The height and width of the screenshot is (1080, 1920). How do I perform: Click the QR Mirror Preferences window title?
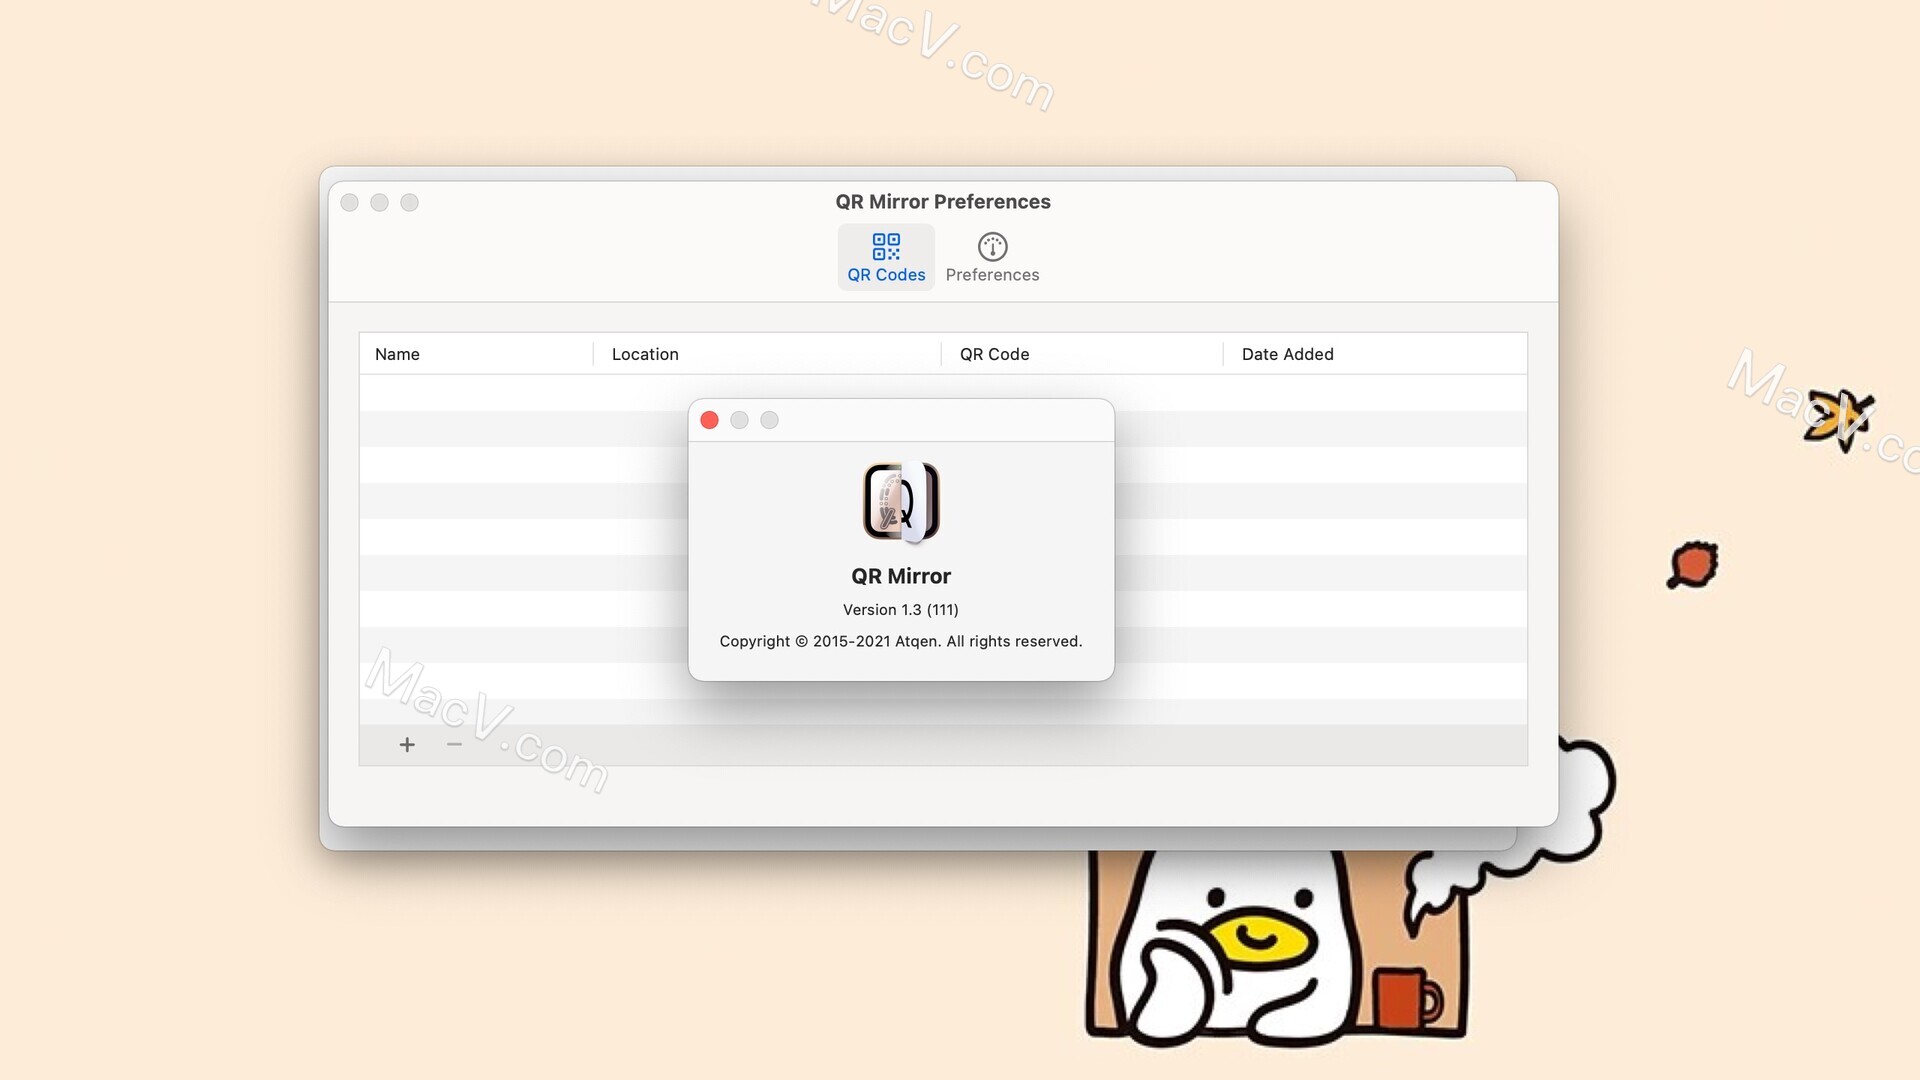click(x=943, y=202)
